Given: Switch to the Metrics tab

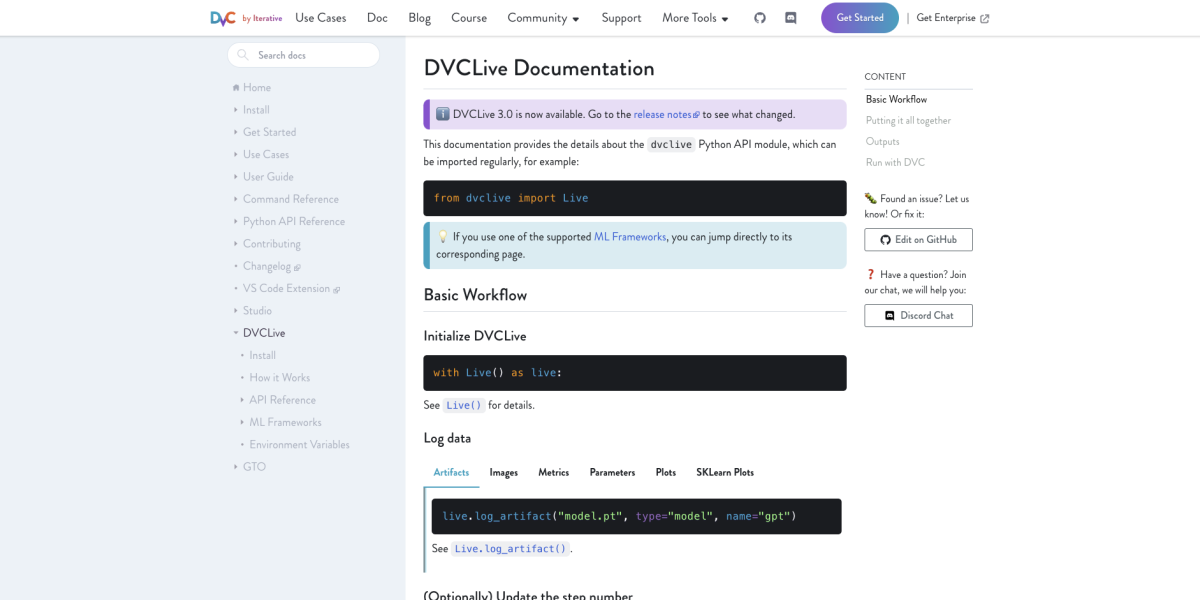Looking at the screenshot, I should point(553,472).
